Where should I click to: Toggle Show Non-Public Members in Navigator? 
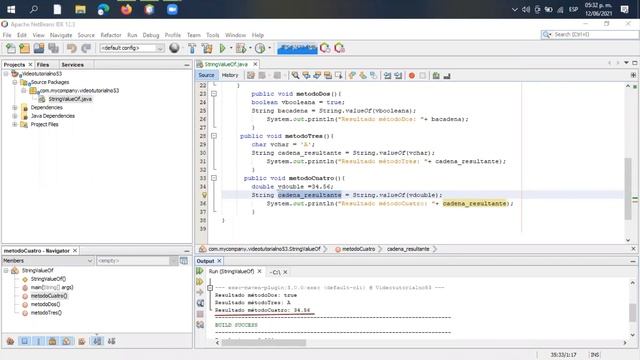(52, 341)
